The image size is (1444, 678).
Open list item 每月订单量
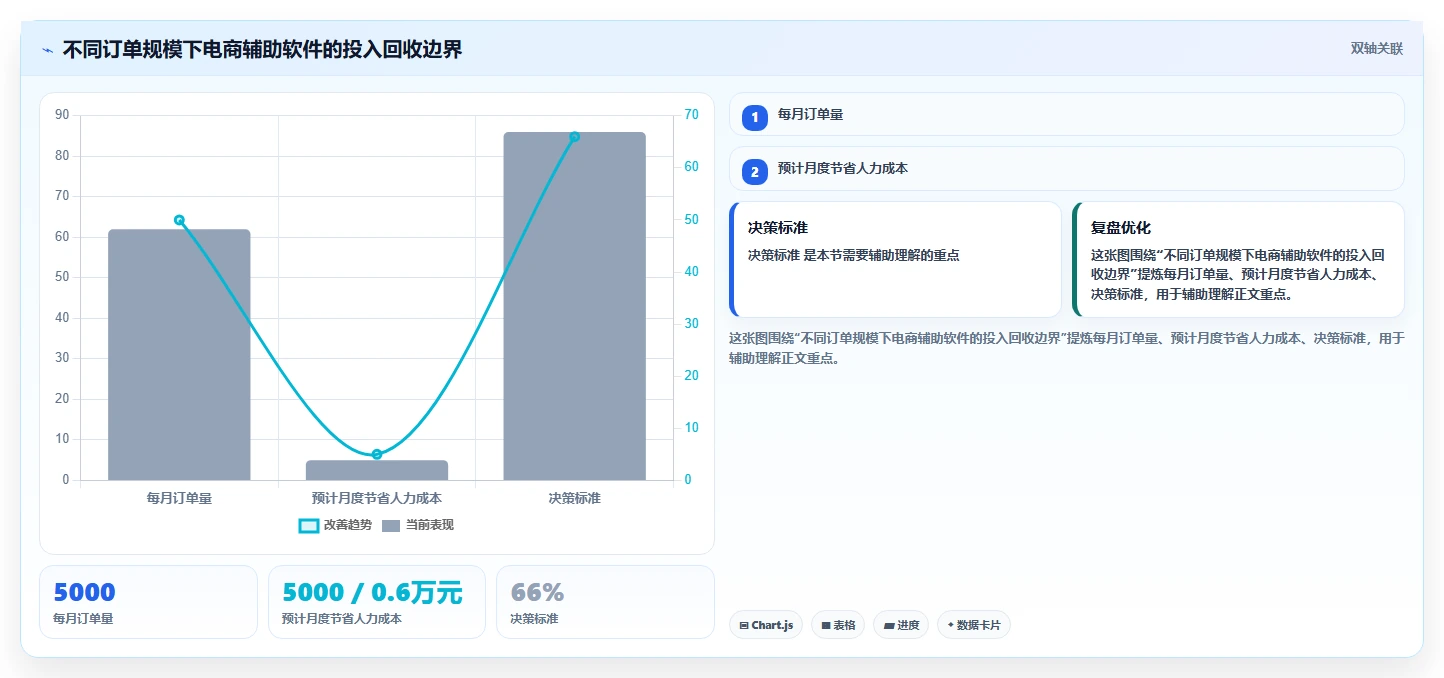[1066, 114]
